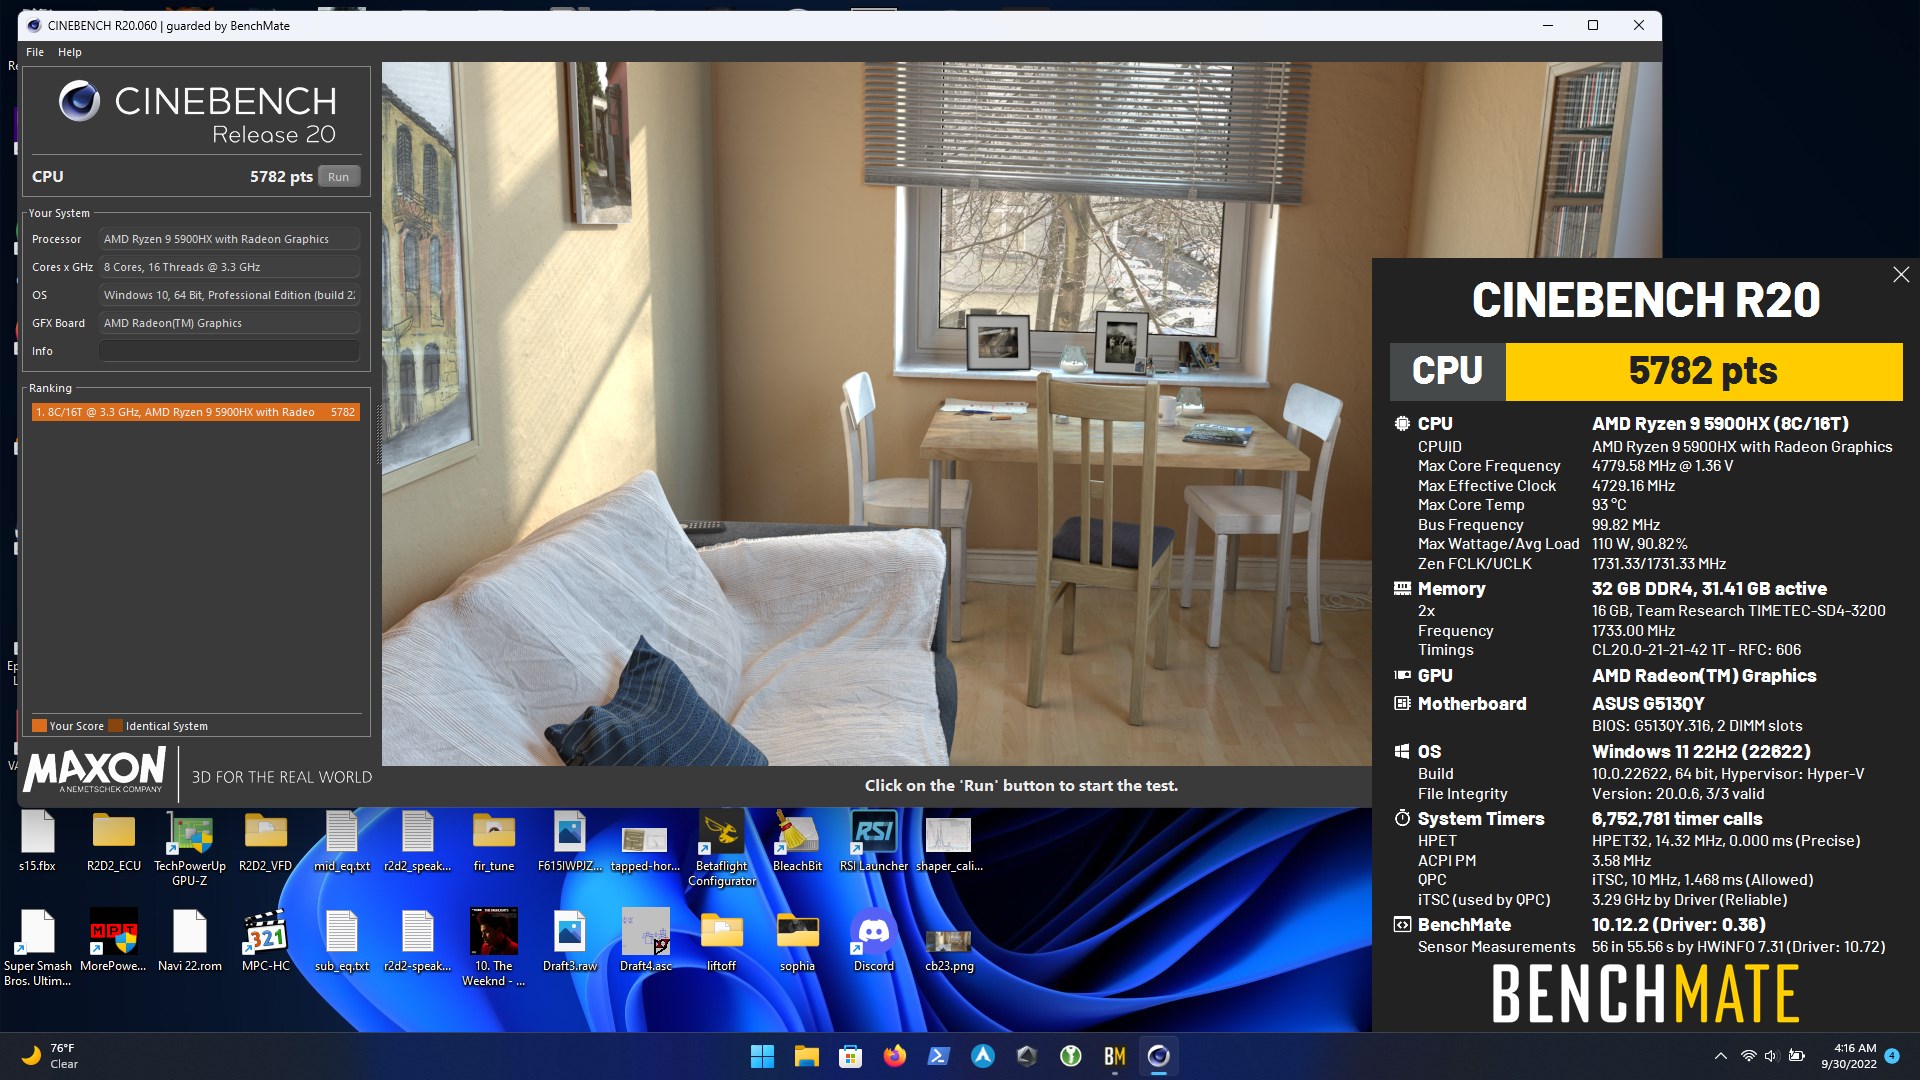Open the sophia folder
Viewport: 1920px width, 1080px height.
(x=798, y=941)
